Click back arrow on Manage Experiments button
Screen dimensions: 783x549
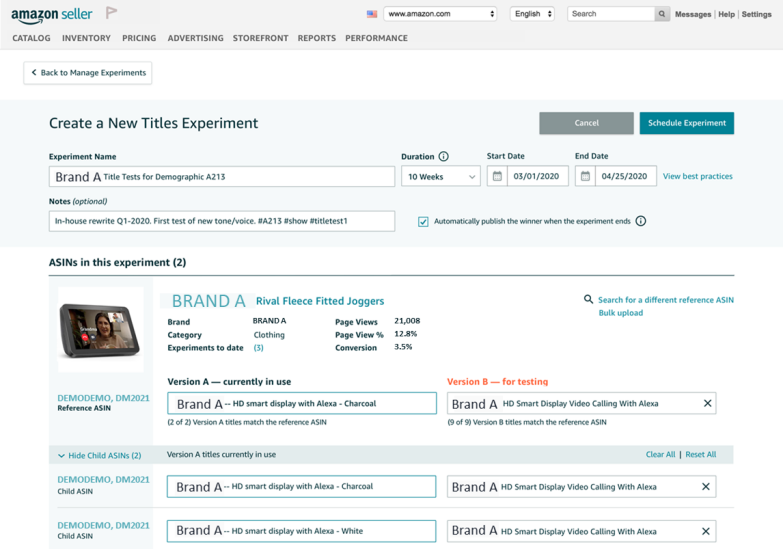pos(34,72)
